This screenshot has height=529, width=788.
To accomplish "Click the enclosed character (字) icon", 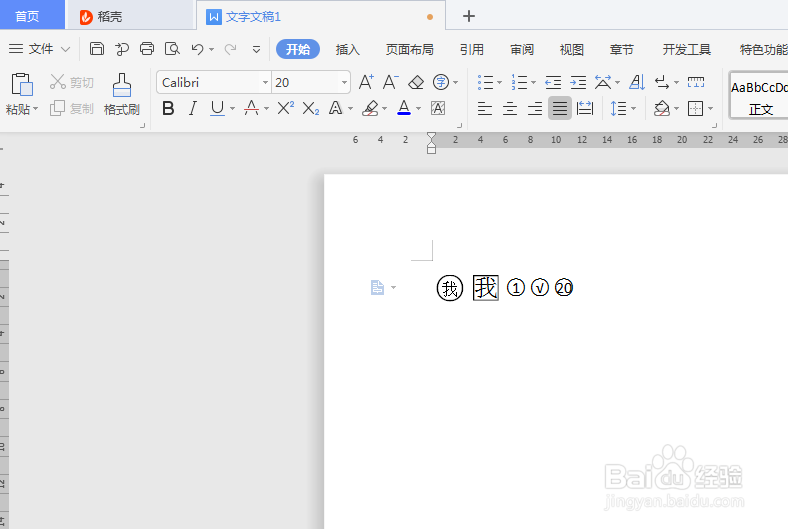I will pyautogui.click(x=441, y=82).
